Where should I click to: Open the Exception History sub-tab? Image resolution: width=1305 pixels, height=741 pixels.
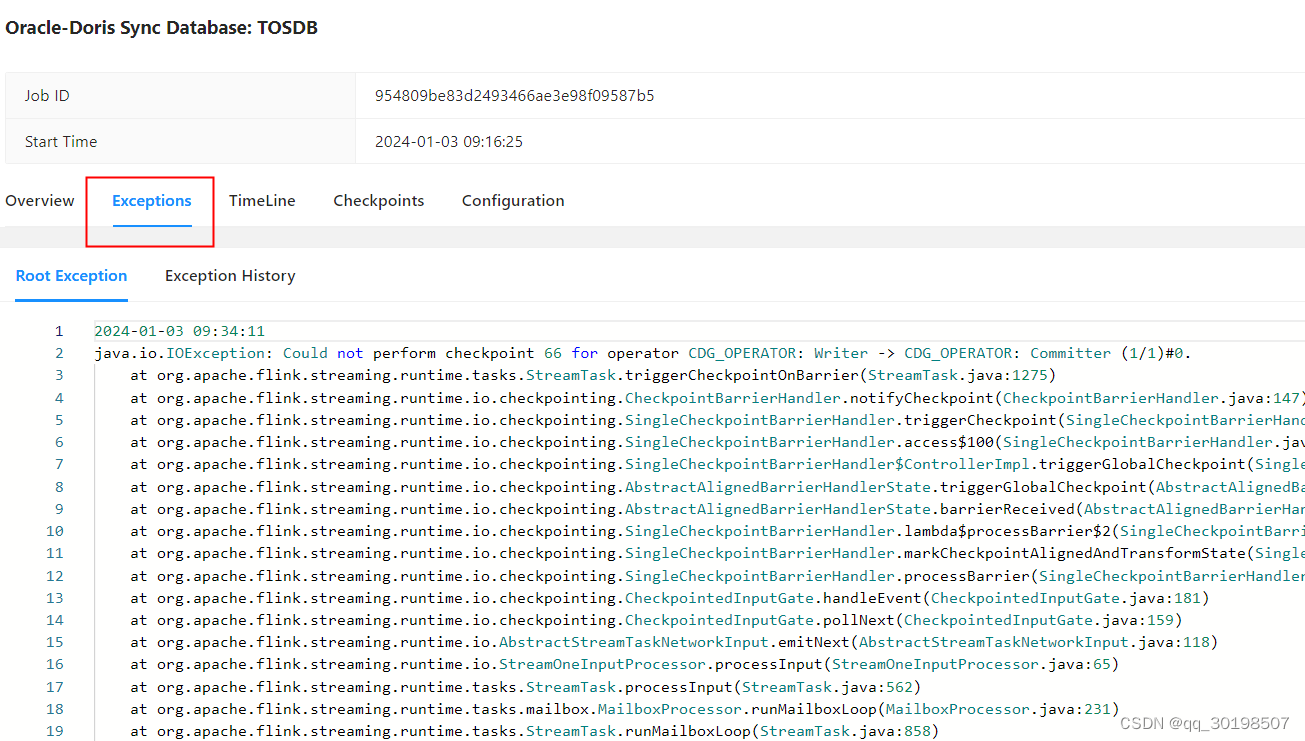[x=229, y=275]
